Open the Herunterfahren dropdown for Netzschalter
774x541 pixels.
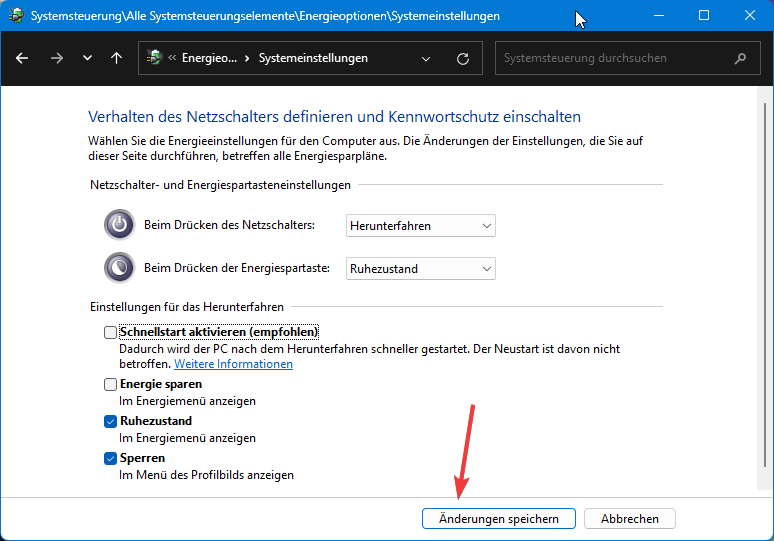[421, 226]
